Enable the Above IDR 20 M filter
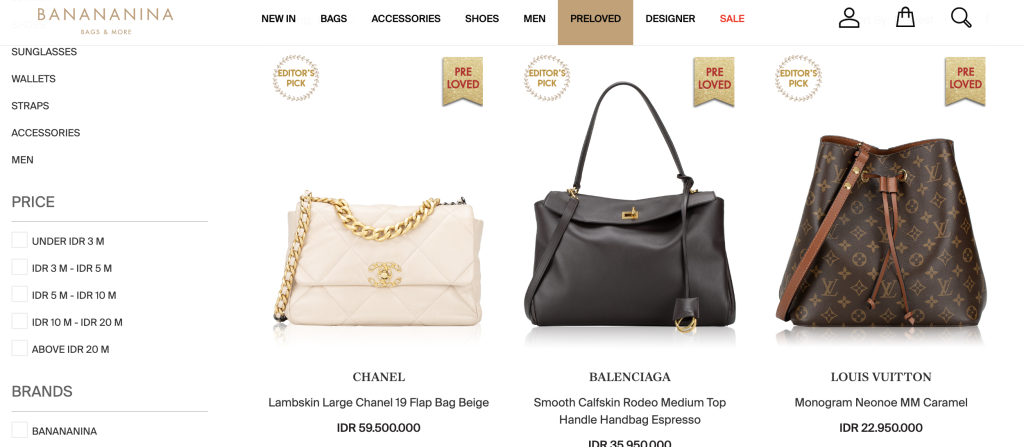The image size is (1024, 447). point(20,349)
